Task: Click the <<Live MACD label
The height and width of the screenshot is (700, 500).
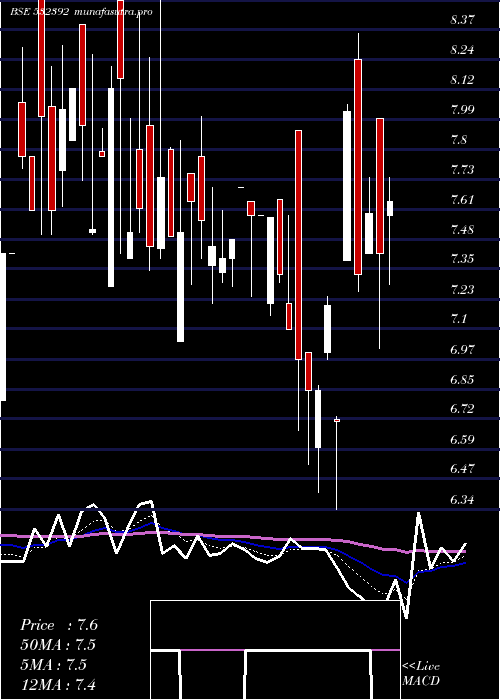Action: point(421,674)
